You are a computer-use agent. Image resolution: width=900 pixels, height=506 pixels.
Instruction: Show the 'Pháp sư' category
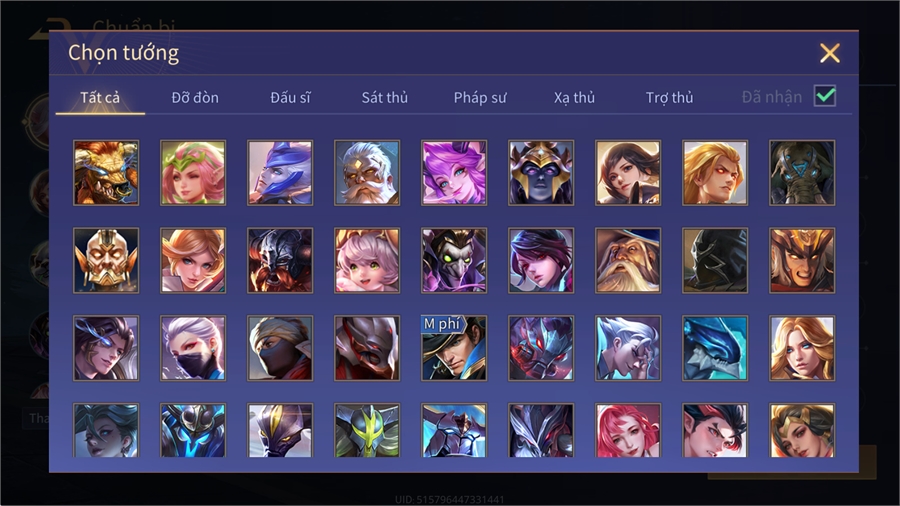pos(480,98)
